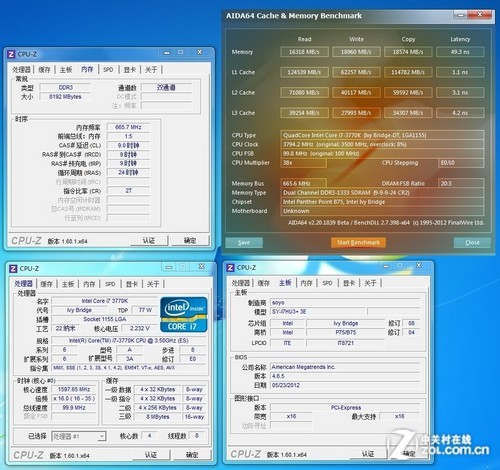Select 主板 tab in the memory window
500x470 pixels.
pyautogui.click(x=66, y=69)
